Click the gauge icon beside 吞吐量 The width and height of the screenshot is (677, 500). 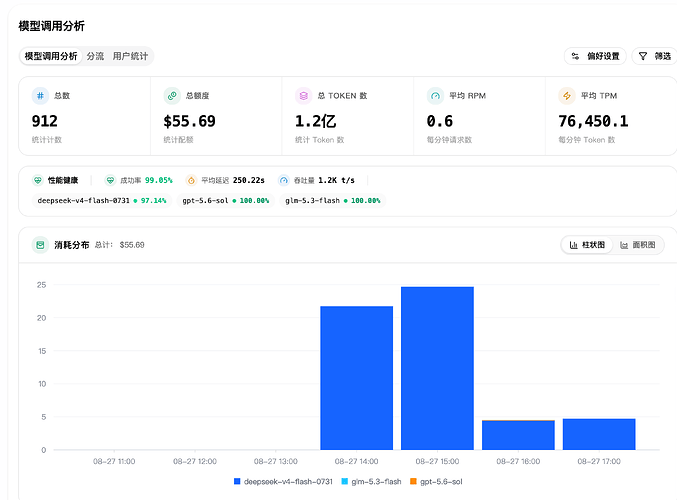pyautogui.click(x=284, y=180)
